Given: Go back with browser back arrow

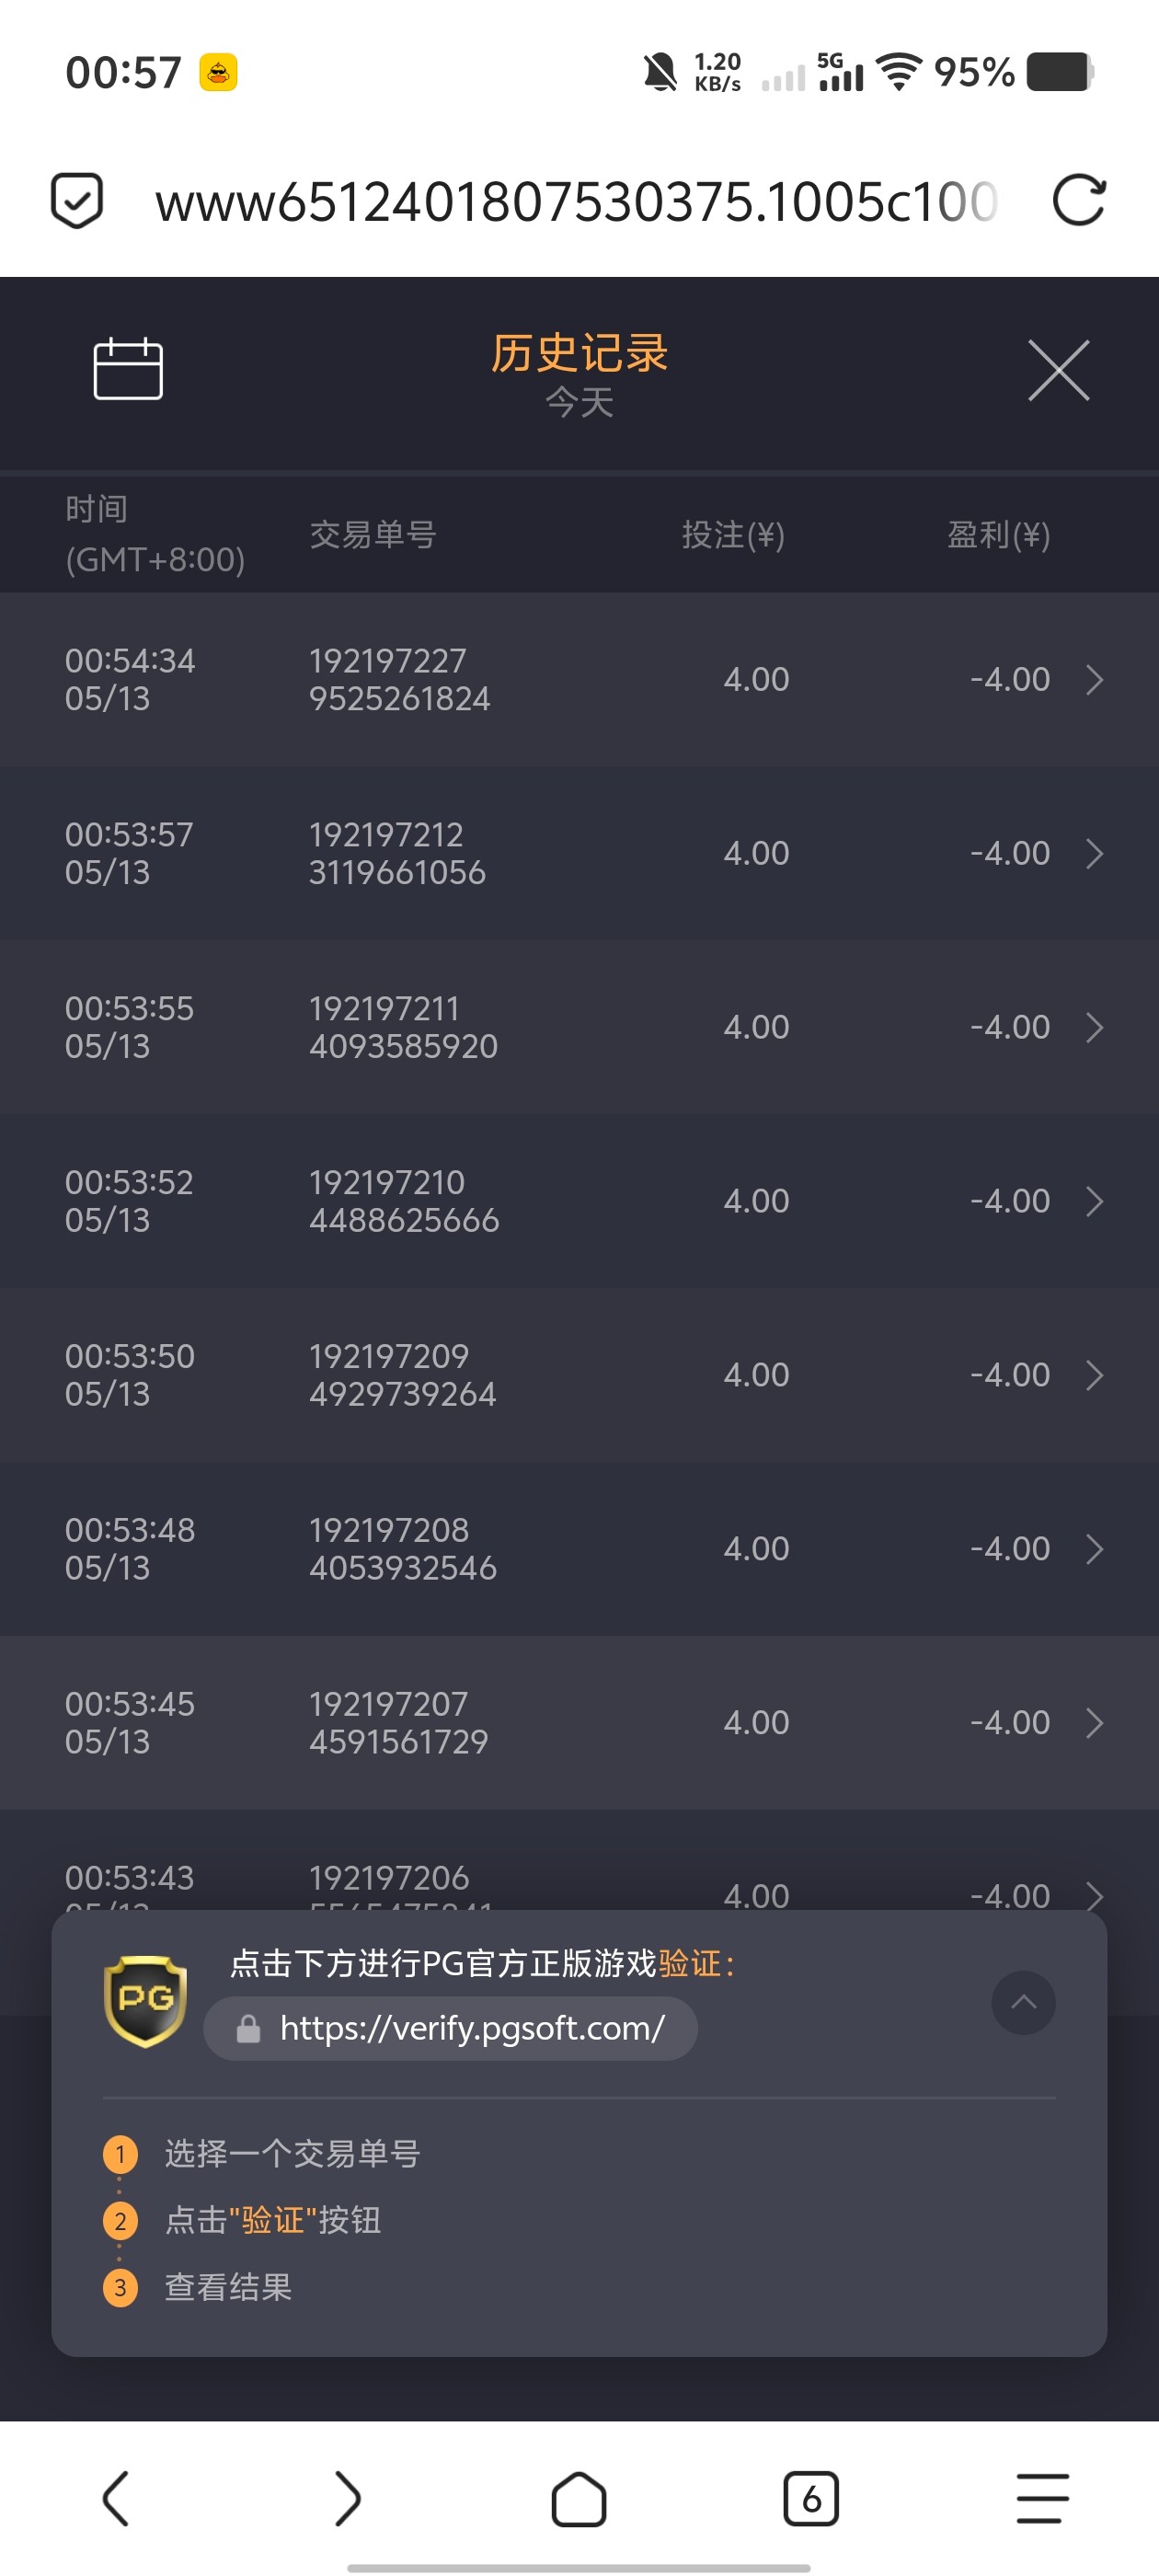Looking at the screenshot, I should pyautogui.click(x=116, y=2498).
